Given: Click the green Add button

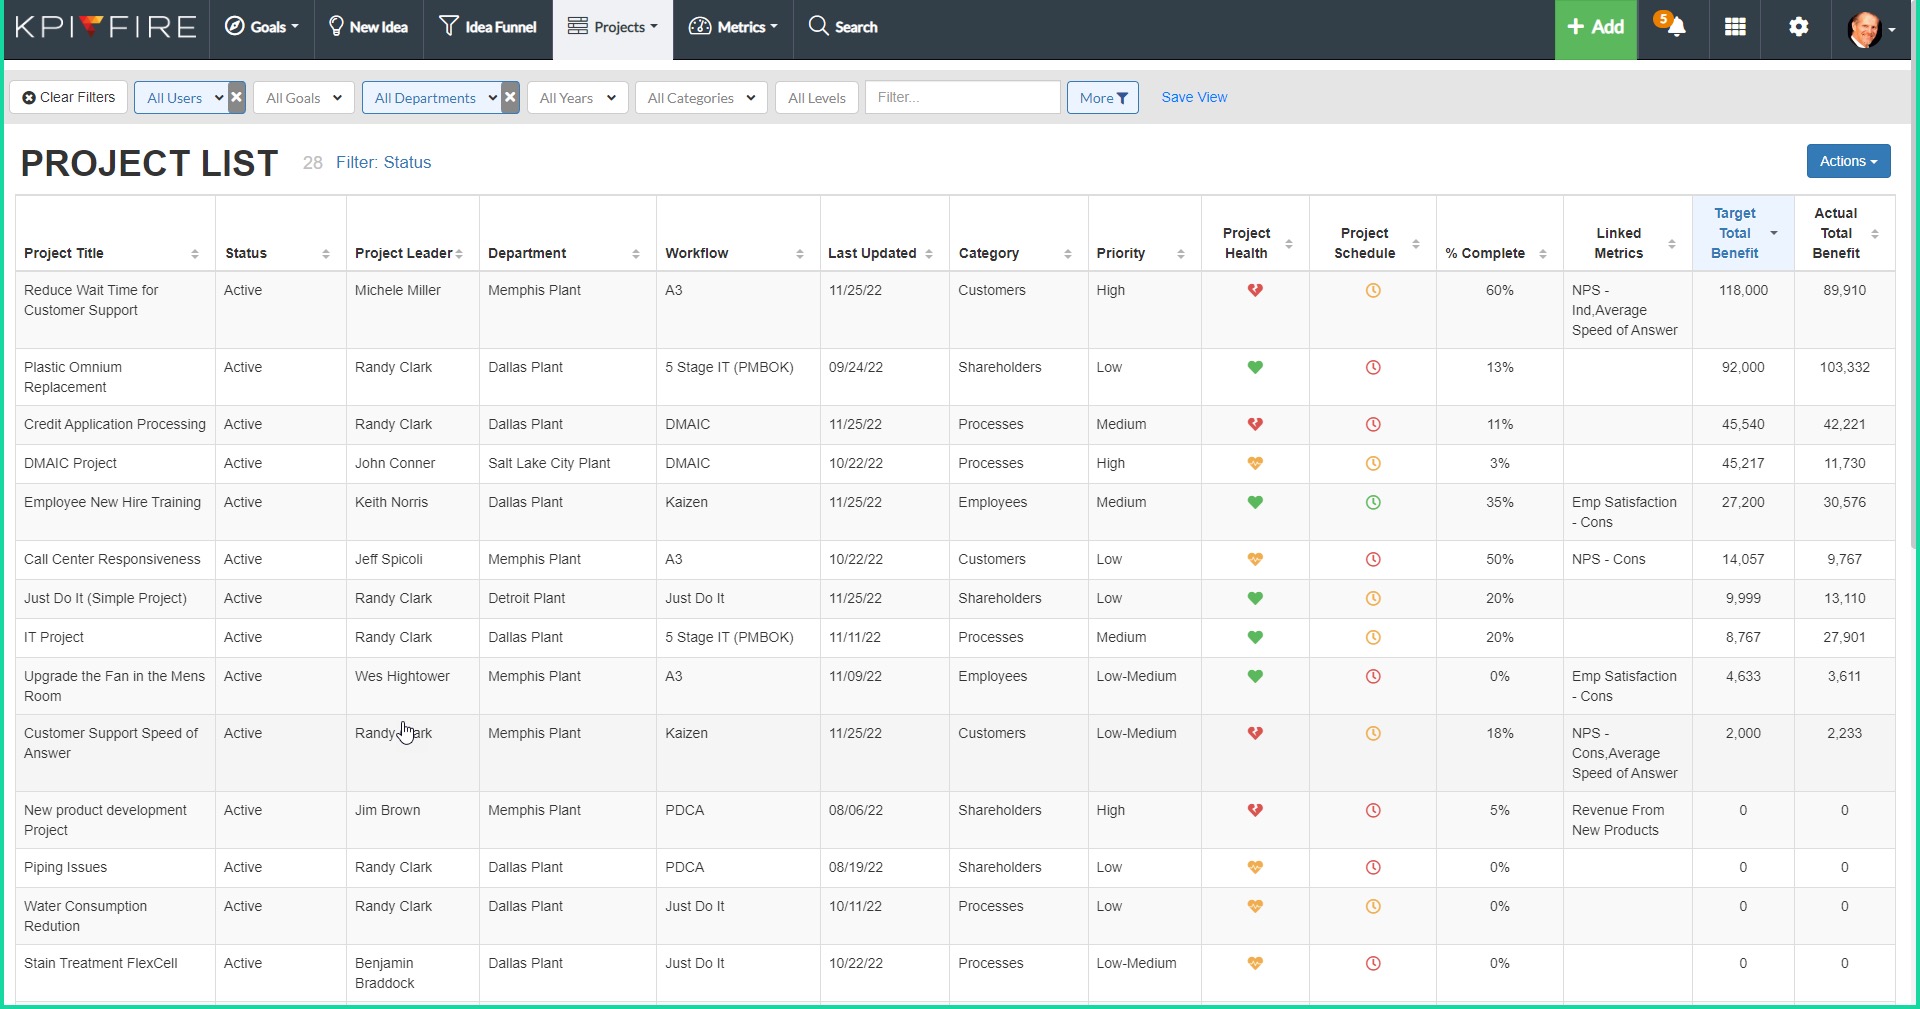Looking at the screenshot, I should pos(1595,27).
